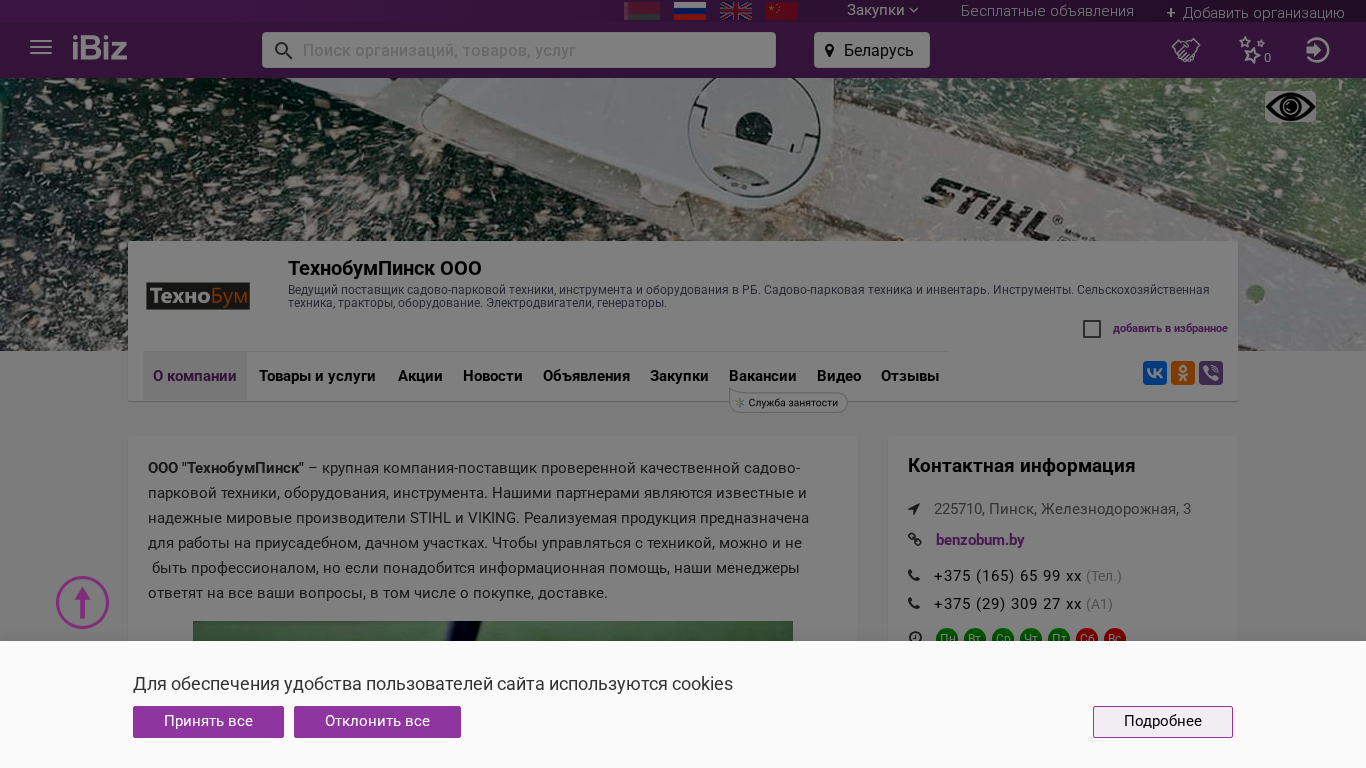Click the login arrow icon

[x=1317, y=50]
